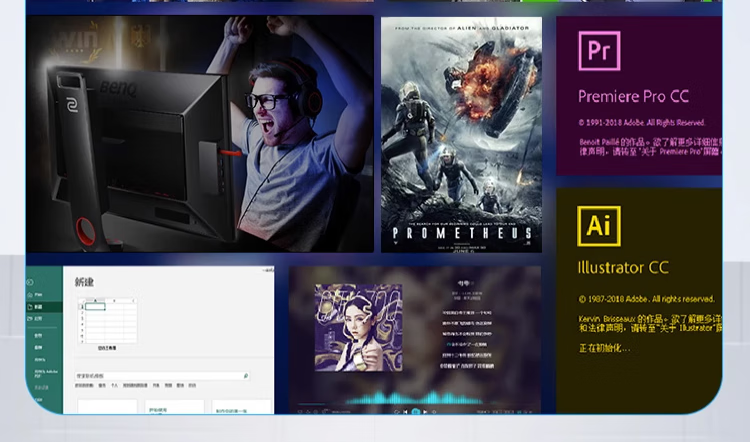Open the Prometheus movie poster
This screenshot has height=442, width=750.
pos(462,134)
